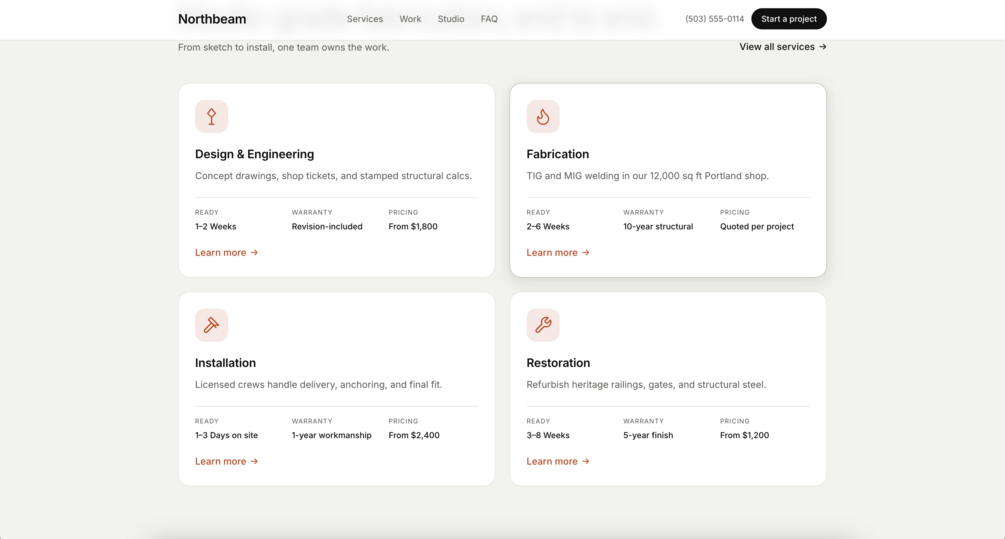Click the text '2–6 Weeks'
Viewport: 1005px width, 539px height.
coord(548,226)
